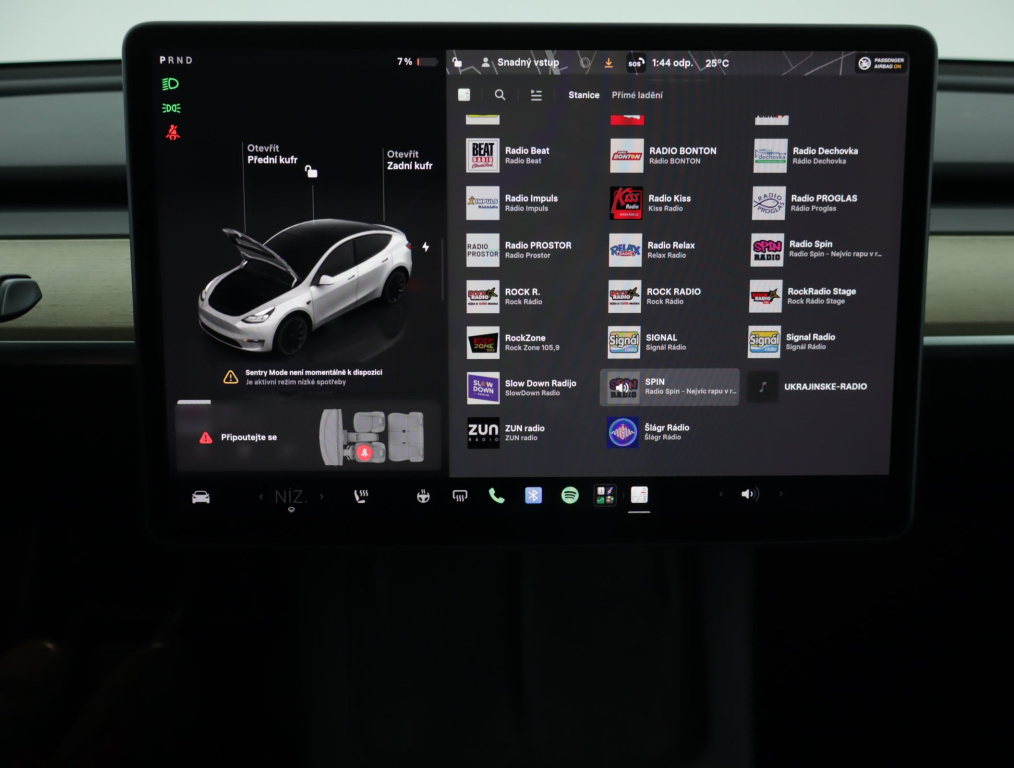
Task: Tap the headlights indicator icon
Action: [171, 84]
